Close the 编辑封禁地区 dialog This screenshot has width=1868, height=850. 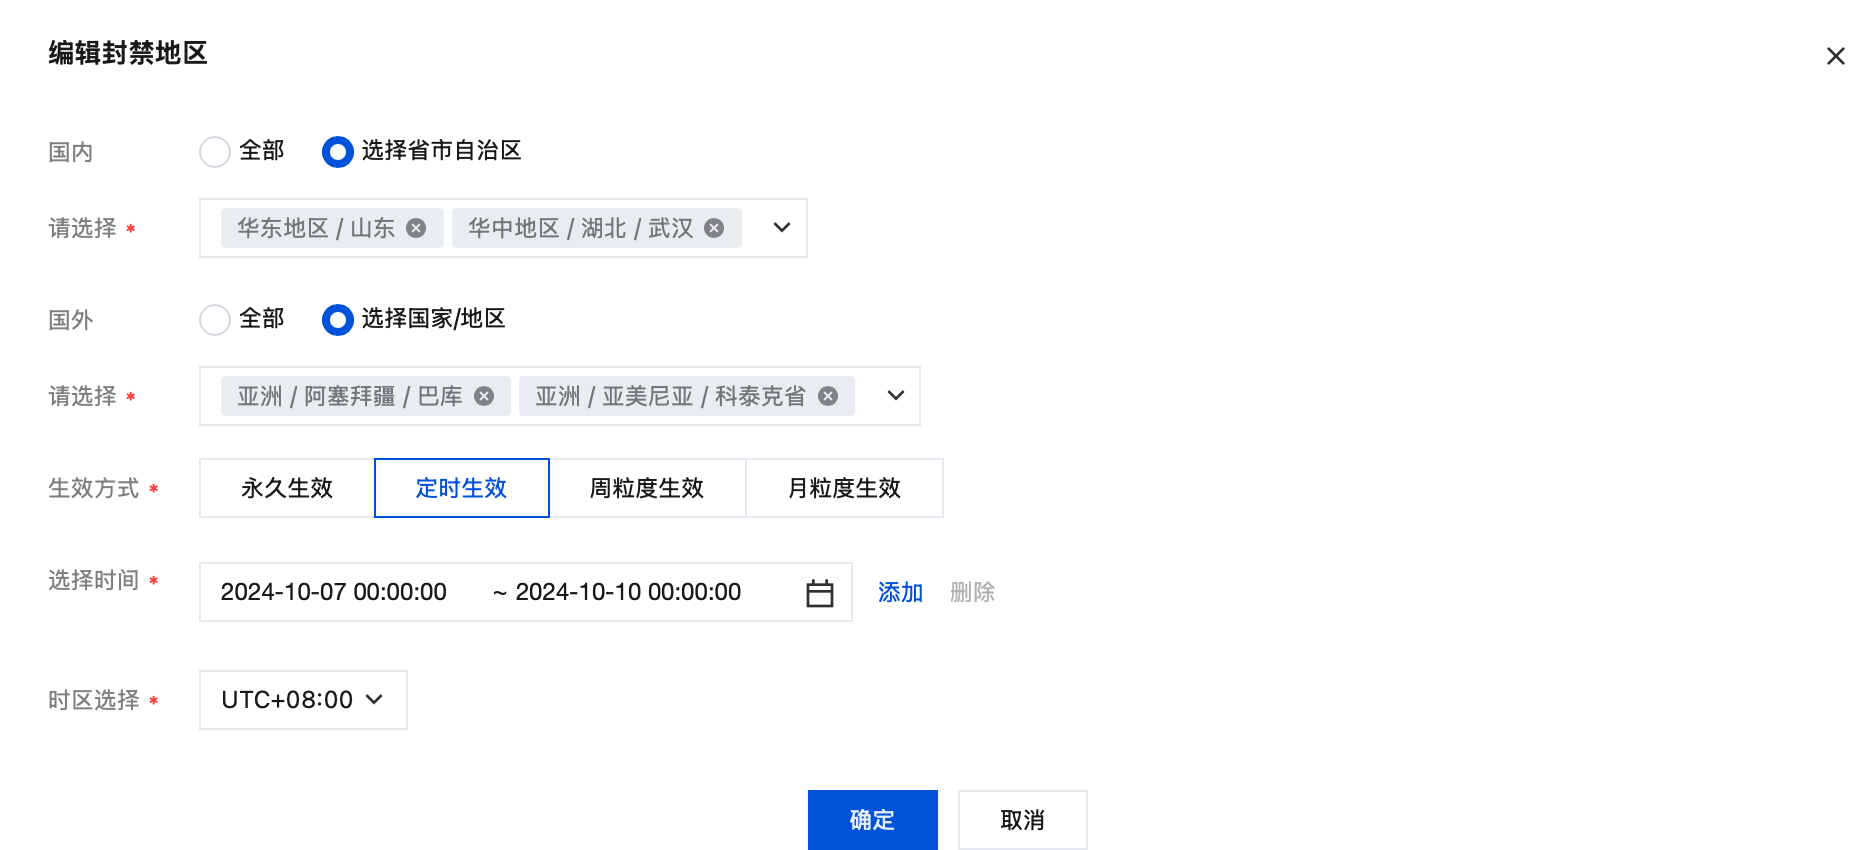pos(1835,56)
